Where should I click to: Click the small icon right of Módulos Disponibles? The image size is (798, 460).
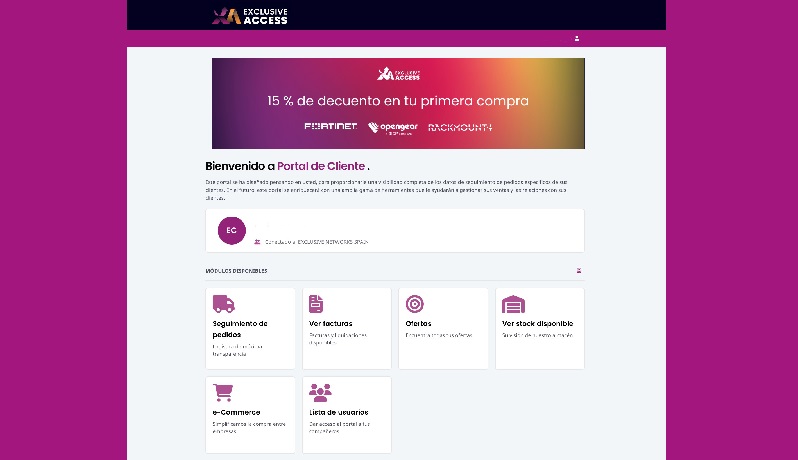point(578,270)
